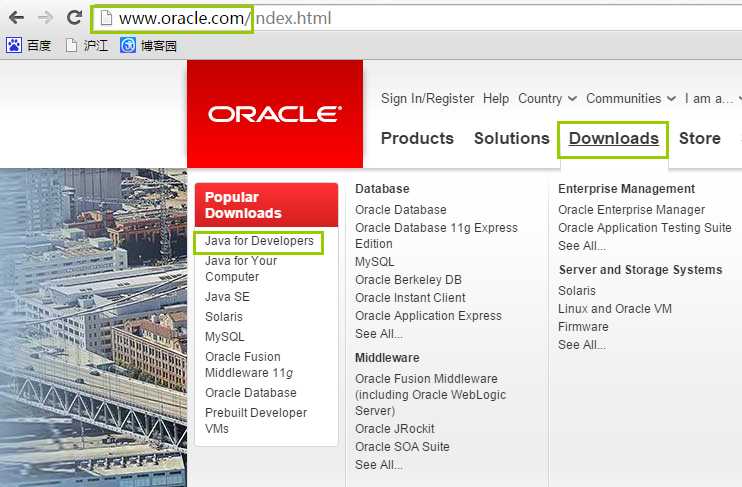Click Server and Storage Systems heading

[x=640, y=270]
